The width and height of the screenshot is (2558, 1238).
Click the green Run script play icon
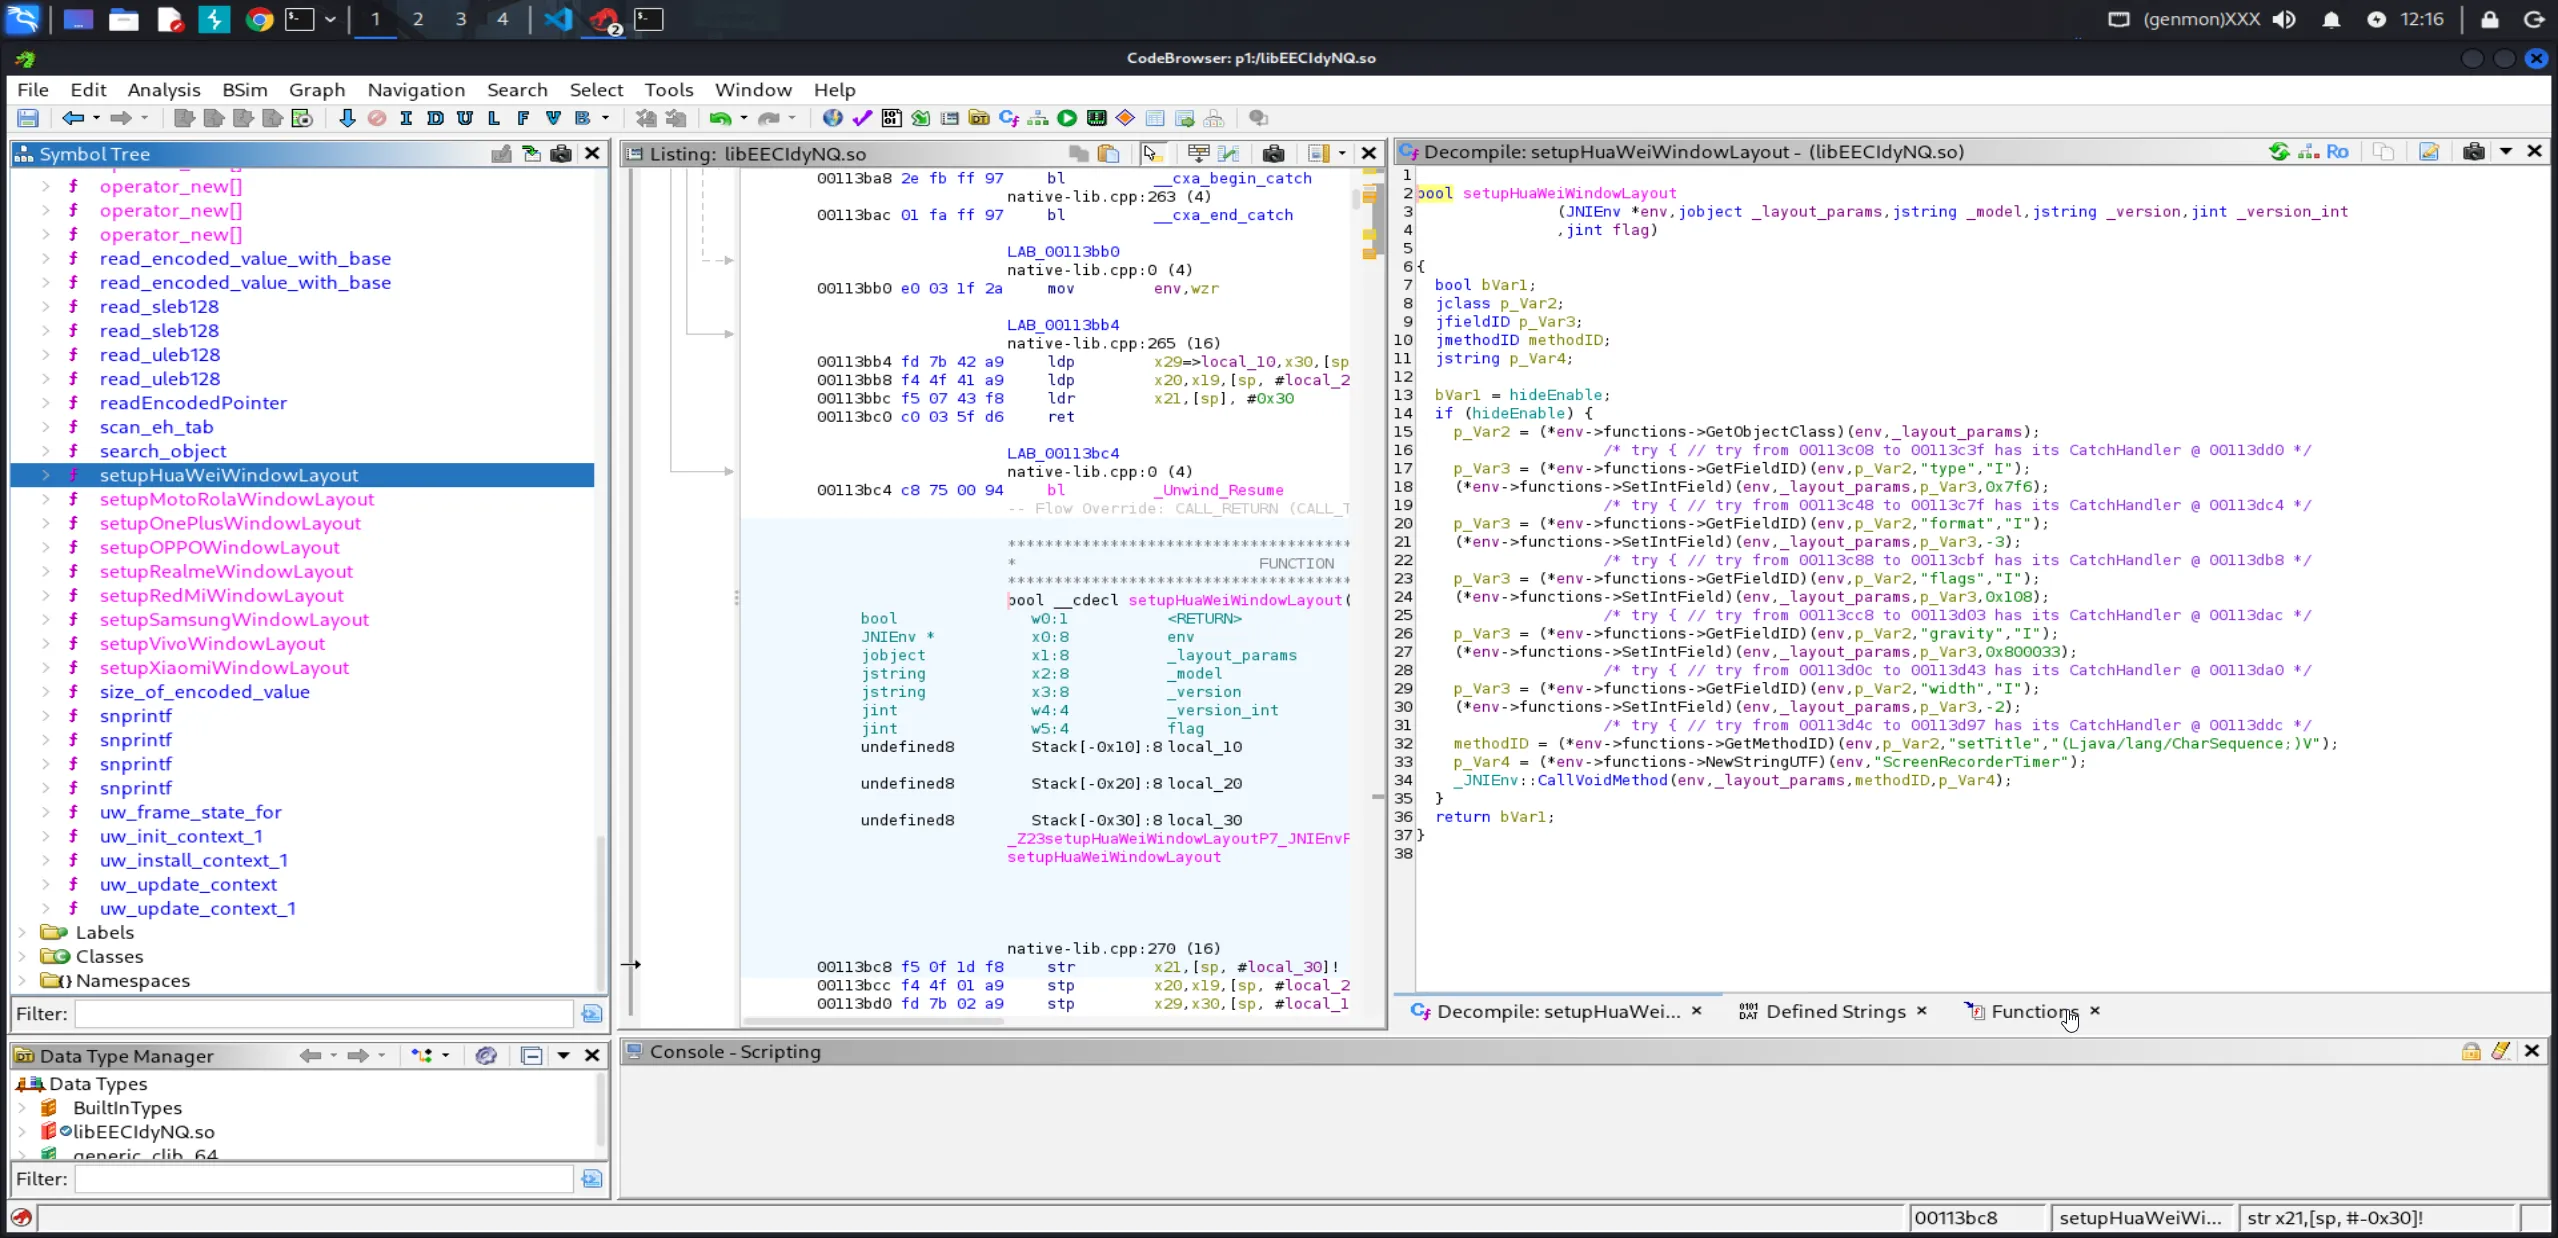pyautogui.click(x=1067, y=118)
